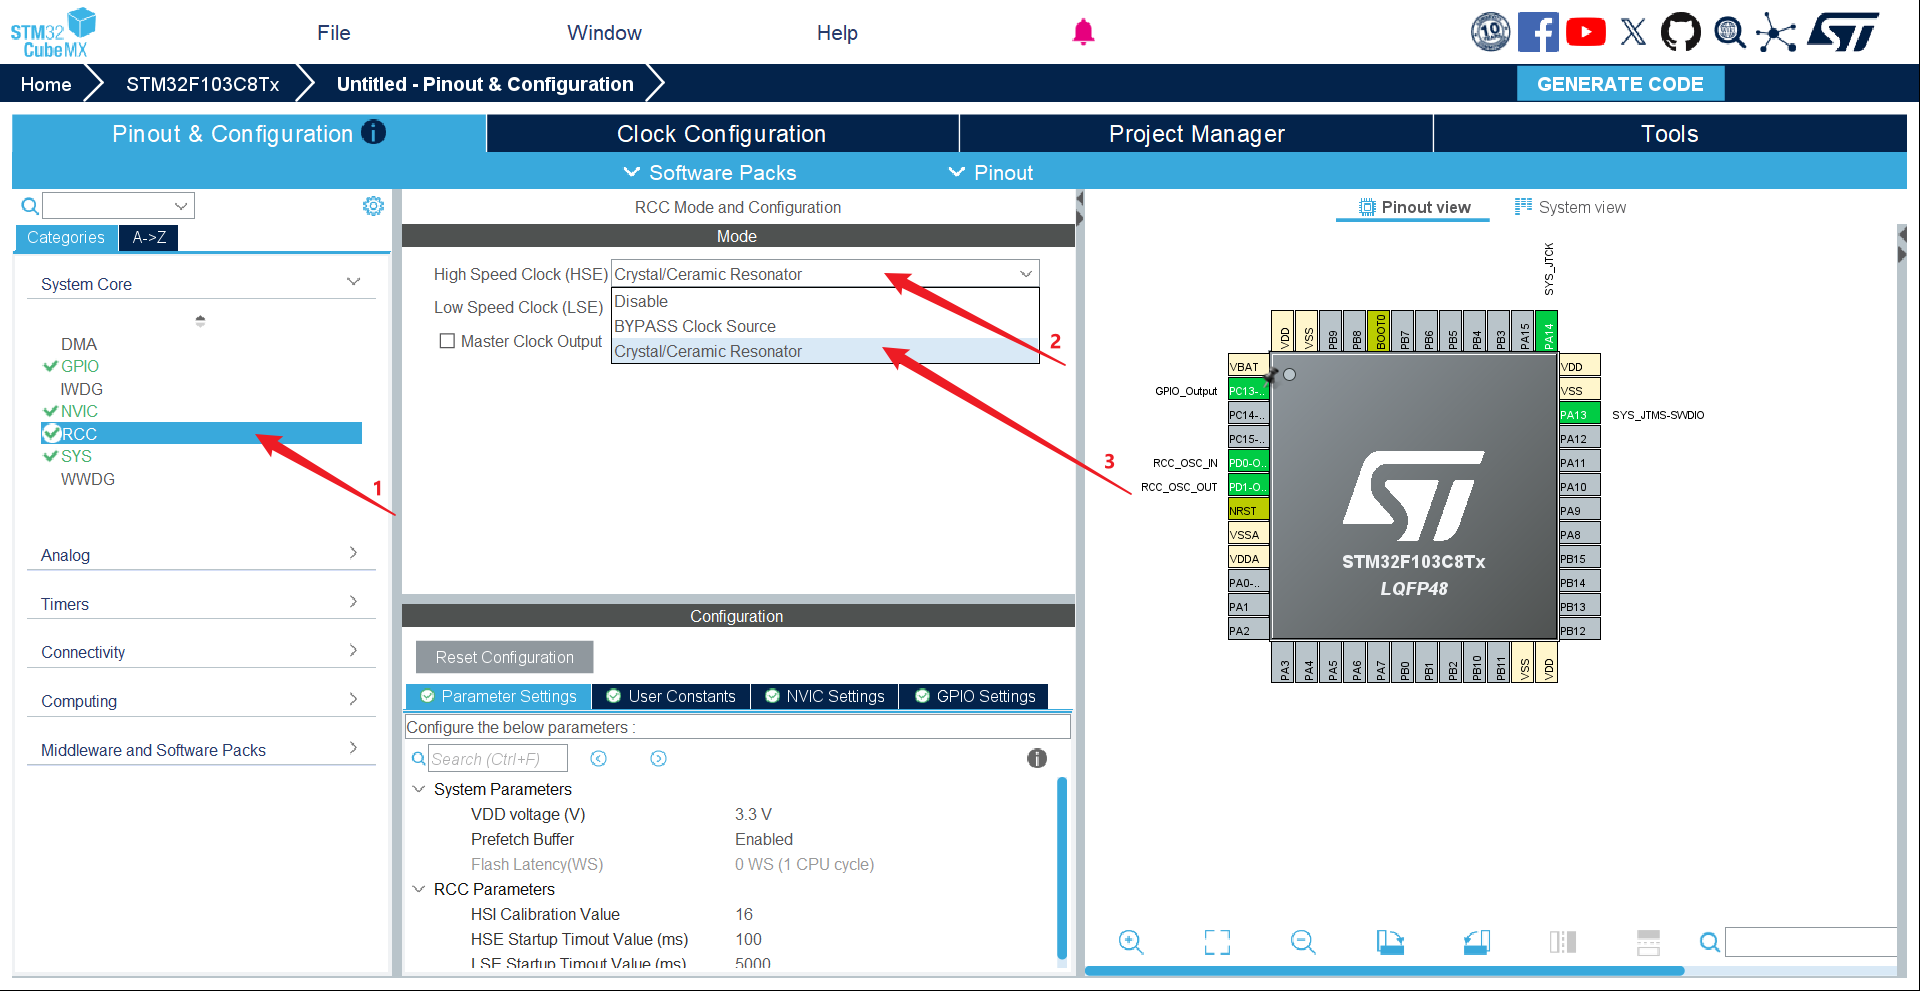This screenshot has width=1920, height=991.
Task: Select Disable in the HSE dropdown list
Action: pos(825,301)
